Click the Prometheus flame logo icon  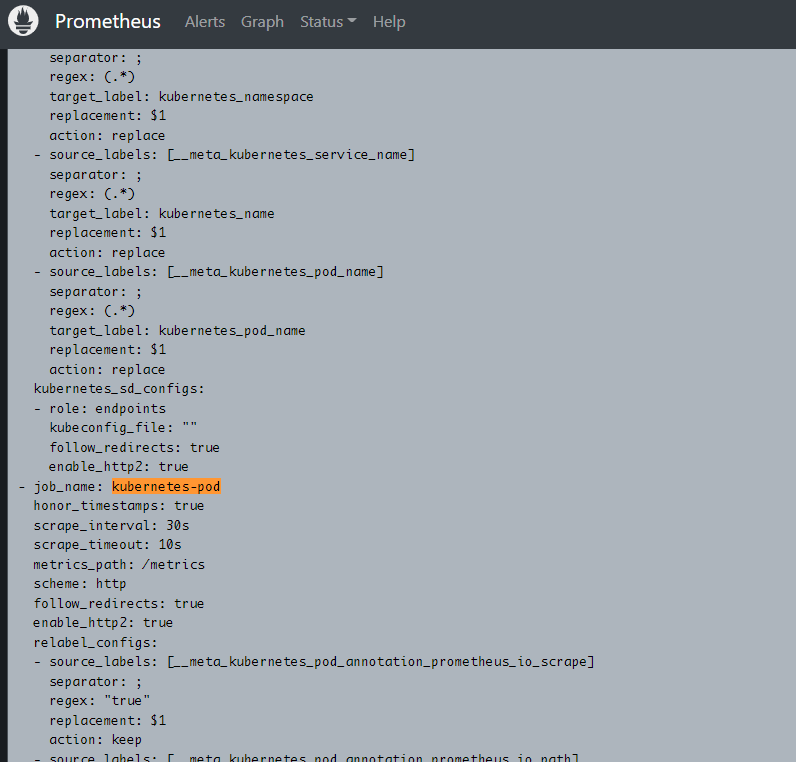pyautogui.click(x=23, y=21)
